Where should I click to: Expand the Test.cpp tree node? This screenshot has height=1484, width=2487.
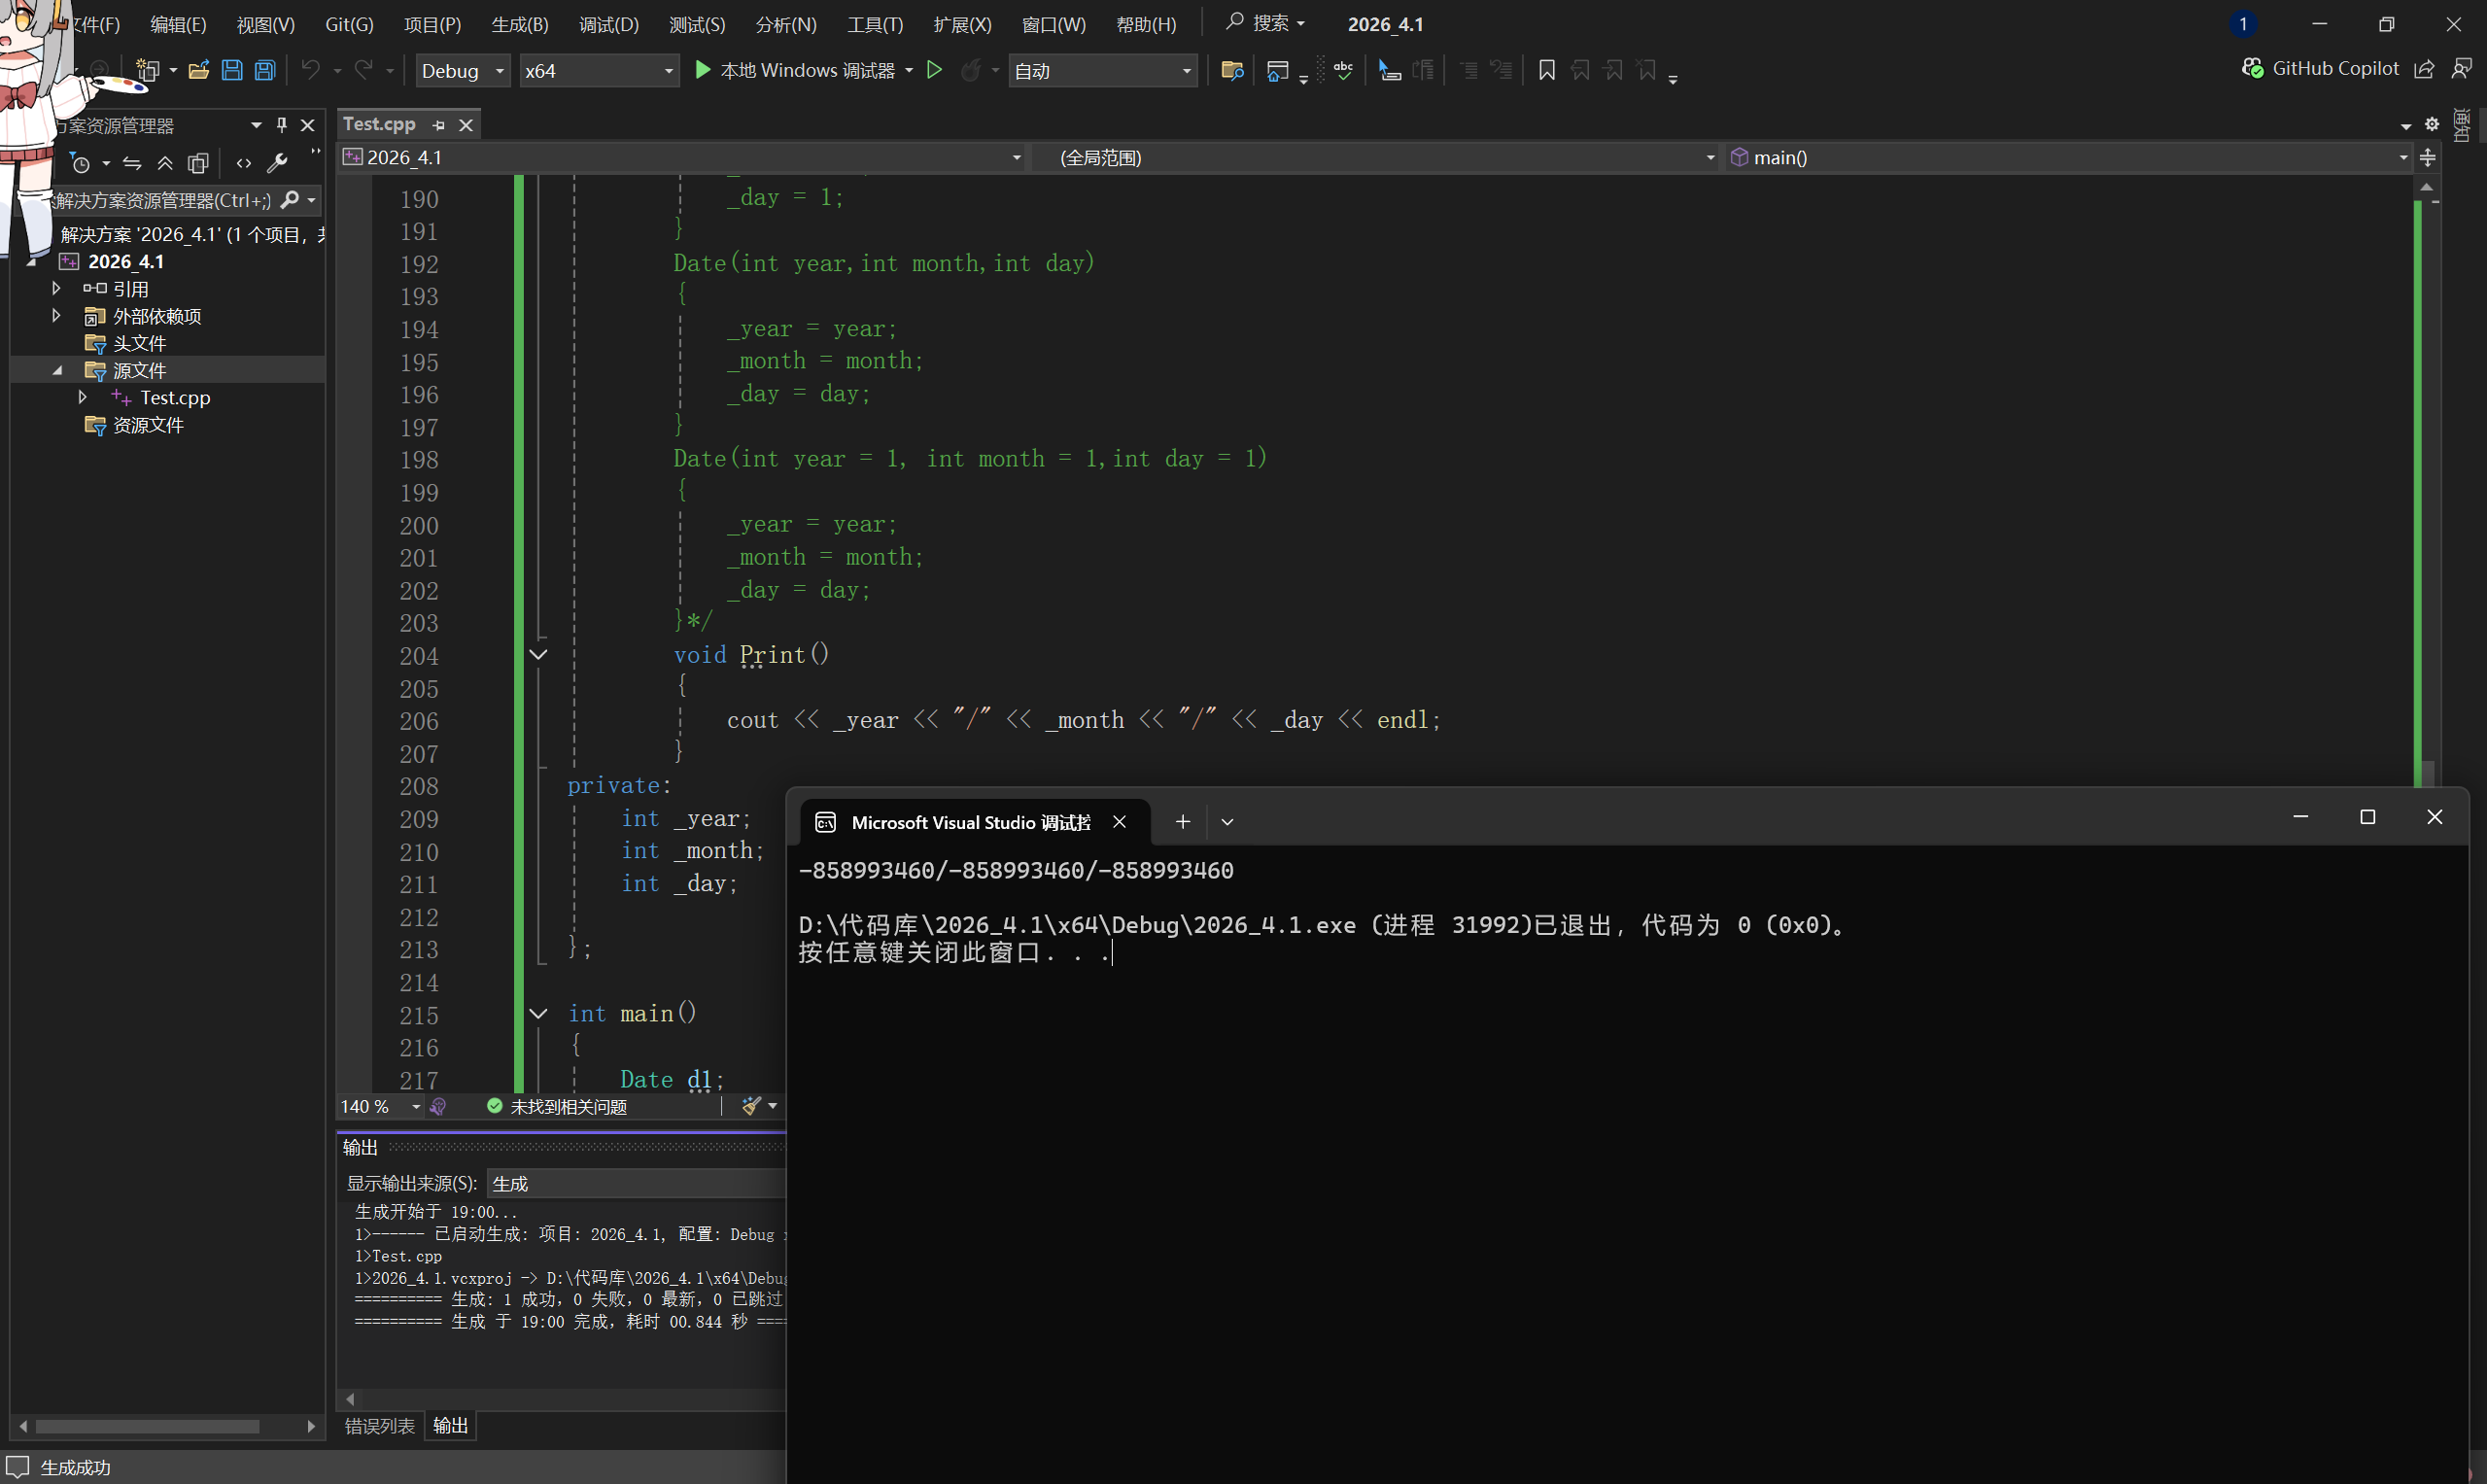82,397
